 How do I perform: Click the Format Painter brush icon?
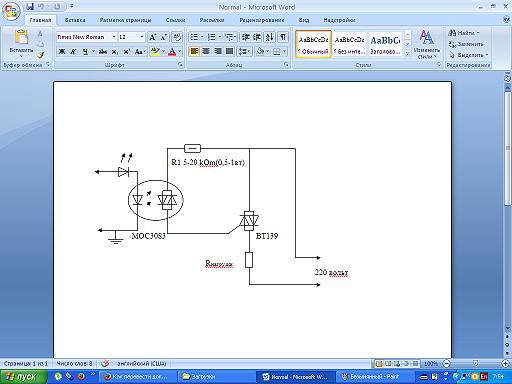click(40, 55)
